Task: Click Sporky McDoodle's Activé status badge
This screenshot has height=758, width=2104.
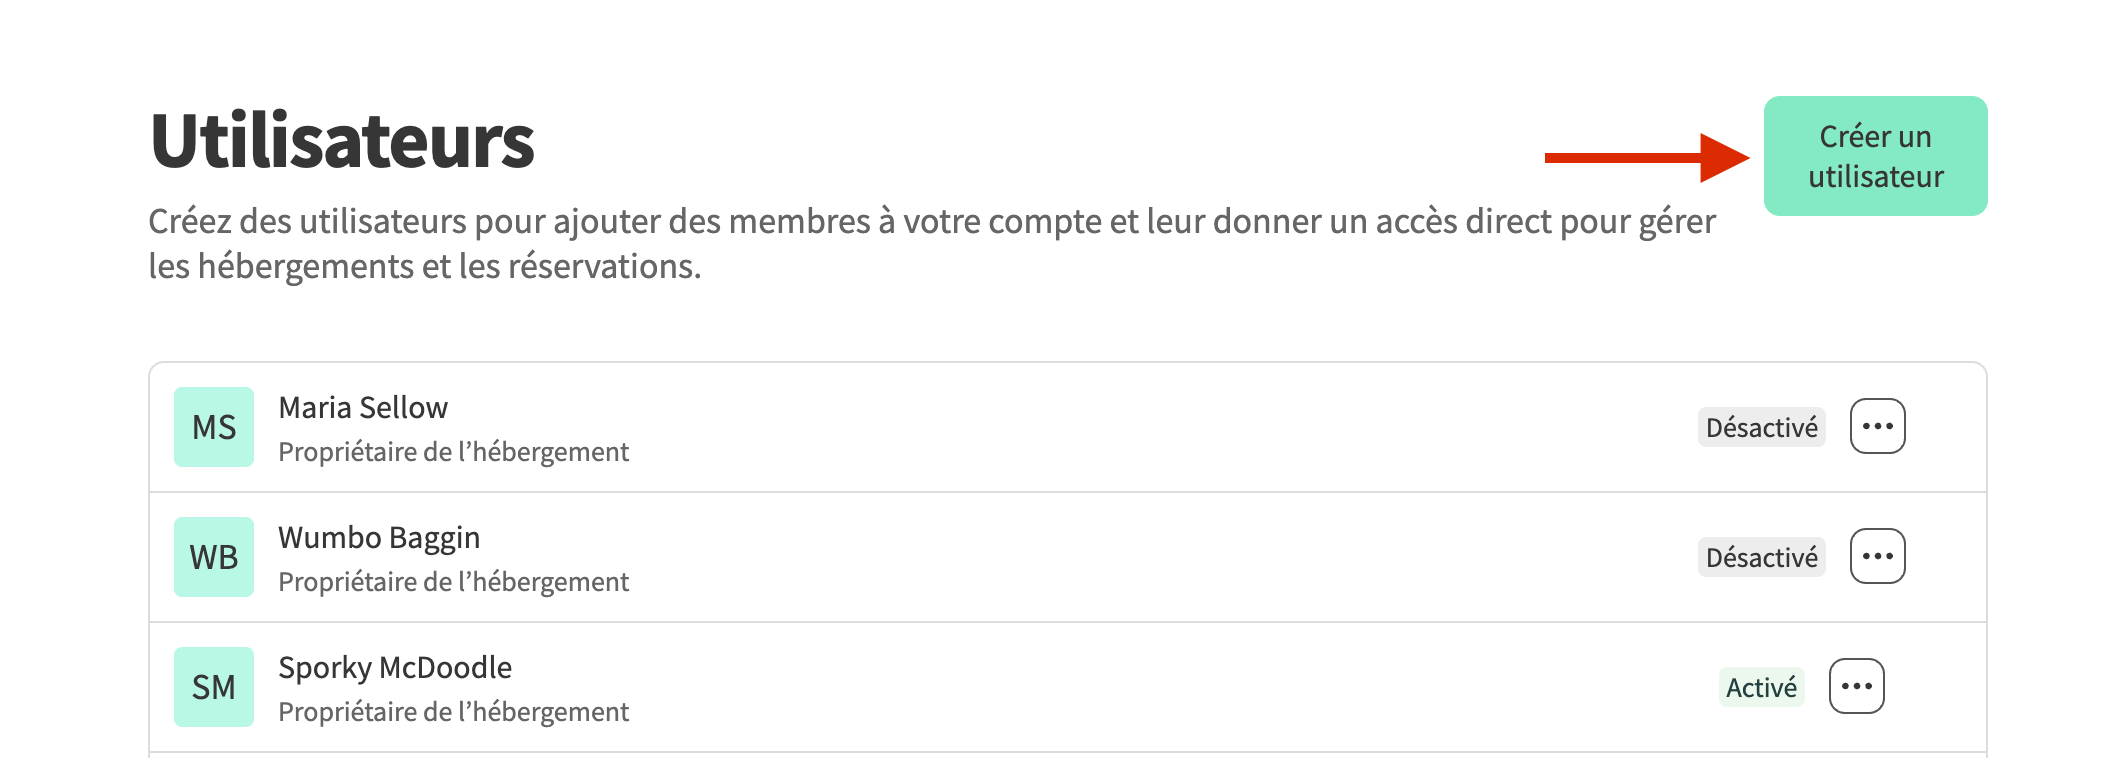Action: coord(1761,688)
